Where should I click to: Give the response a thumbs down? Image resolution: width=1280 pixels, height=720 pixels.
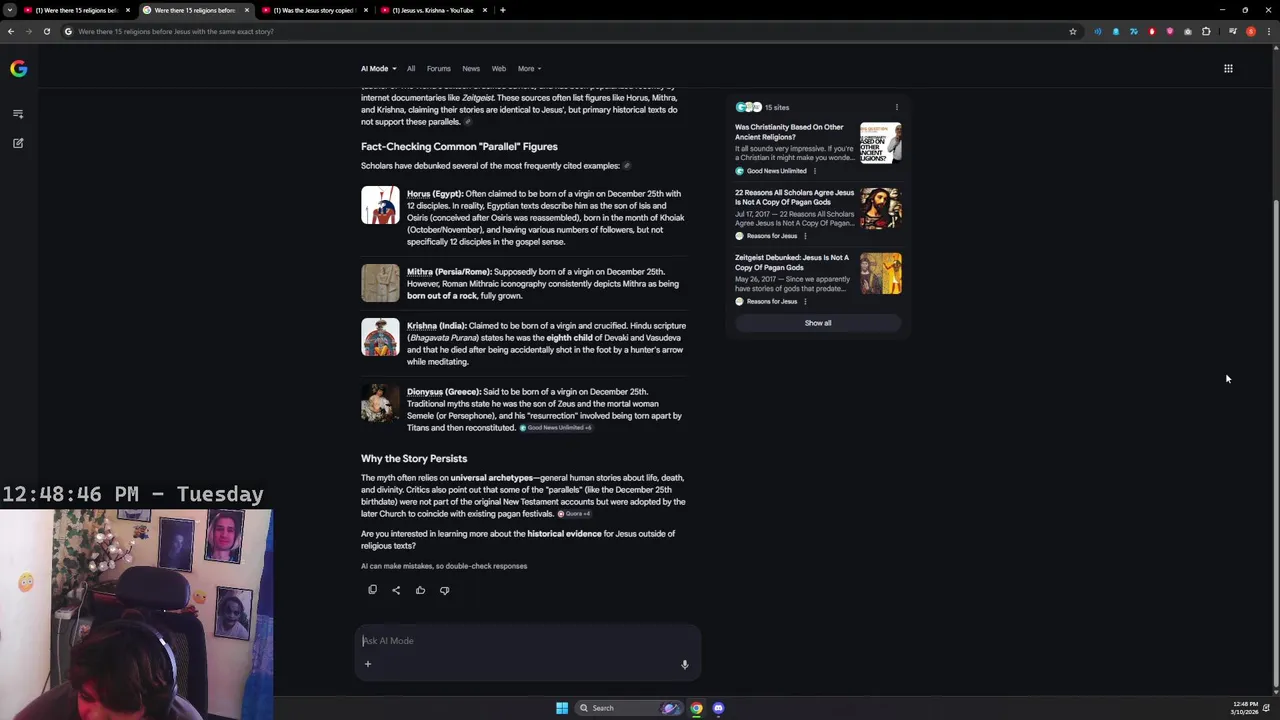pyautogui.click(x=444, y=590)
